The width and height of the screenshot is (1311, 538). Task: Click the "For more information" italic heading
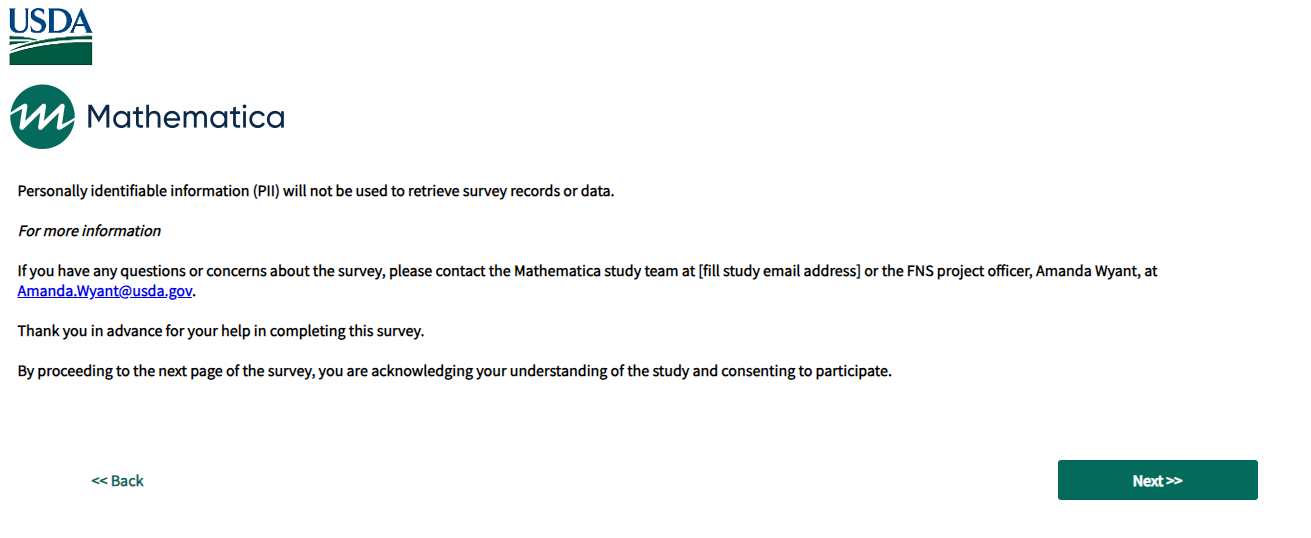click(x=89, y=231)
